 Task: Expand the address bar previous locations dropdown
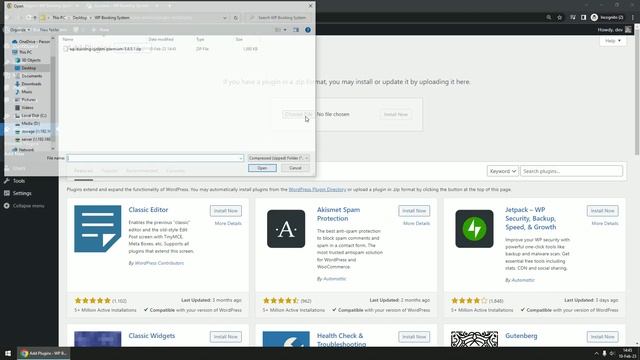tap(224, 18)
